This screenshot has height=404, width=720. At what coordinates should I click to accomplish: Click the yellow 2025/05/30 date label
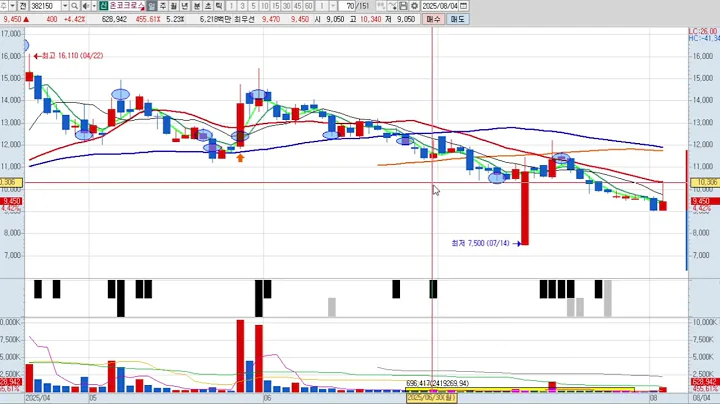click(x=431, y=398)
